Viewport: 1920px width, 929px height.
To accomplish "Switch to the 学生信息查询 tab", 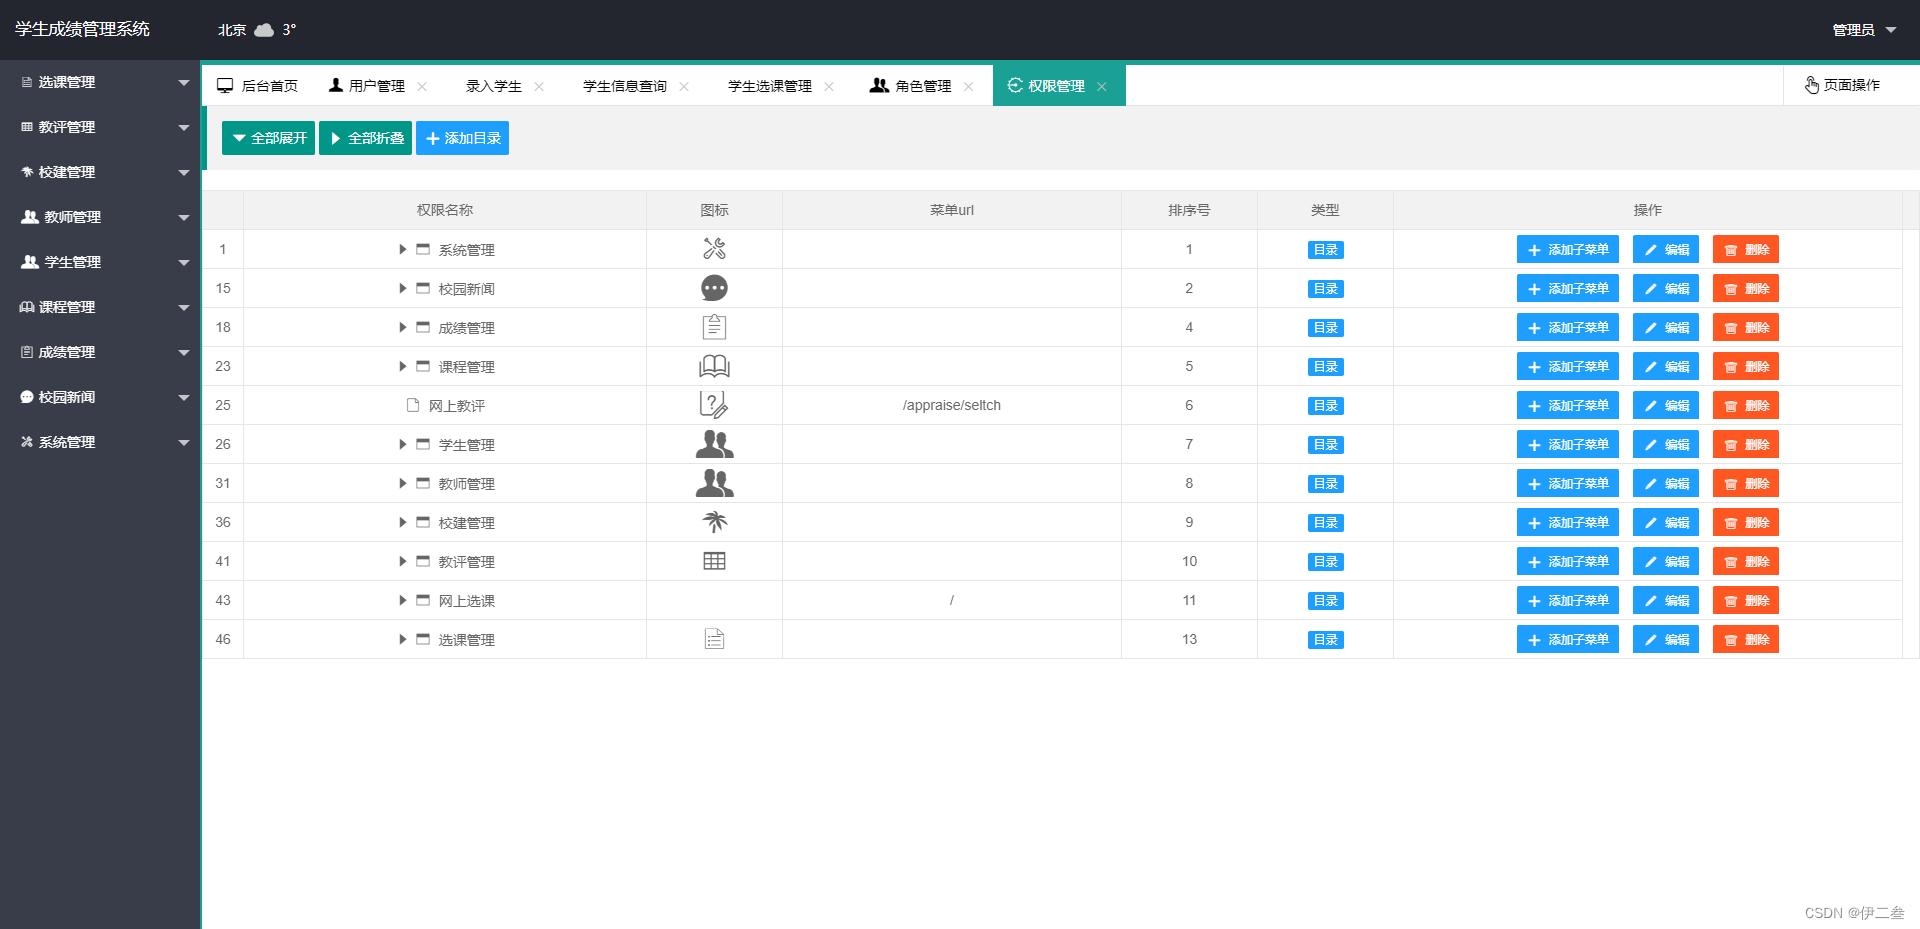I will [x=625, y=86].
